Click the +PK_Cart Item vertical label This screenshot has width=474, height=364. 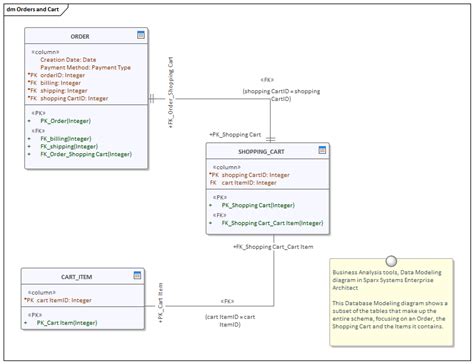tap(160, 303)
